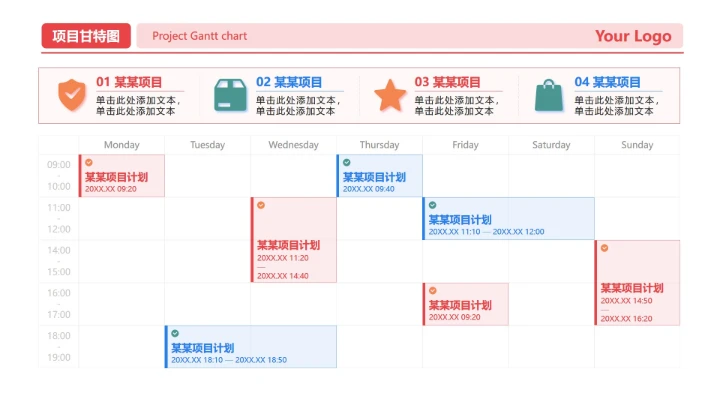
Task: Open the 01 某某项目 heading
Action: coord(129,82)
